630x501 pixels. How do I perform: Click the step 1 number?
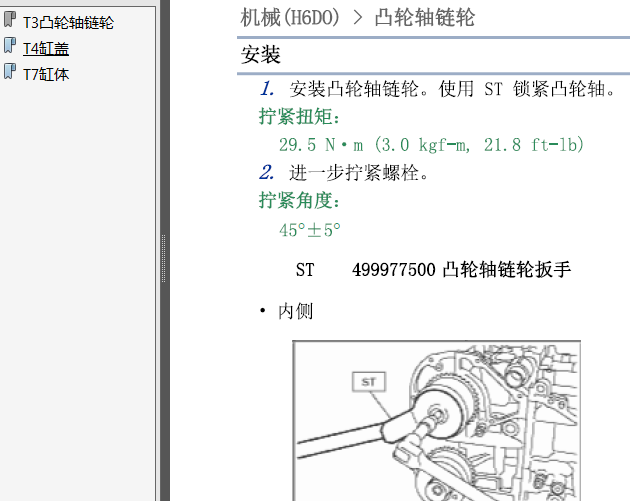click(x=267, y=88)
